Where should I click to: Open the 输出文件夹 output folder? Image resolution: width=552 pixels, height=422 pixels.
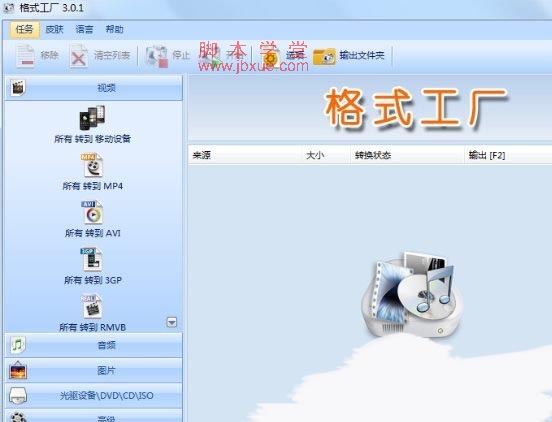pos(325,56)
